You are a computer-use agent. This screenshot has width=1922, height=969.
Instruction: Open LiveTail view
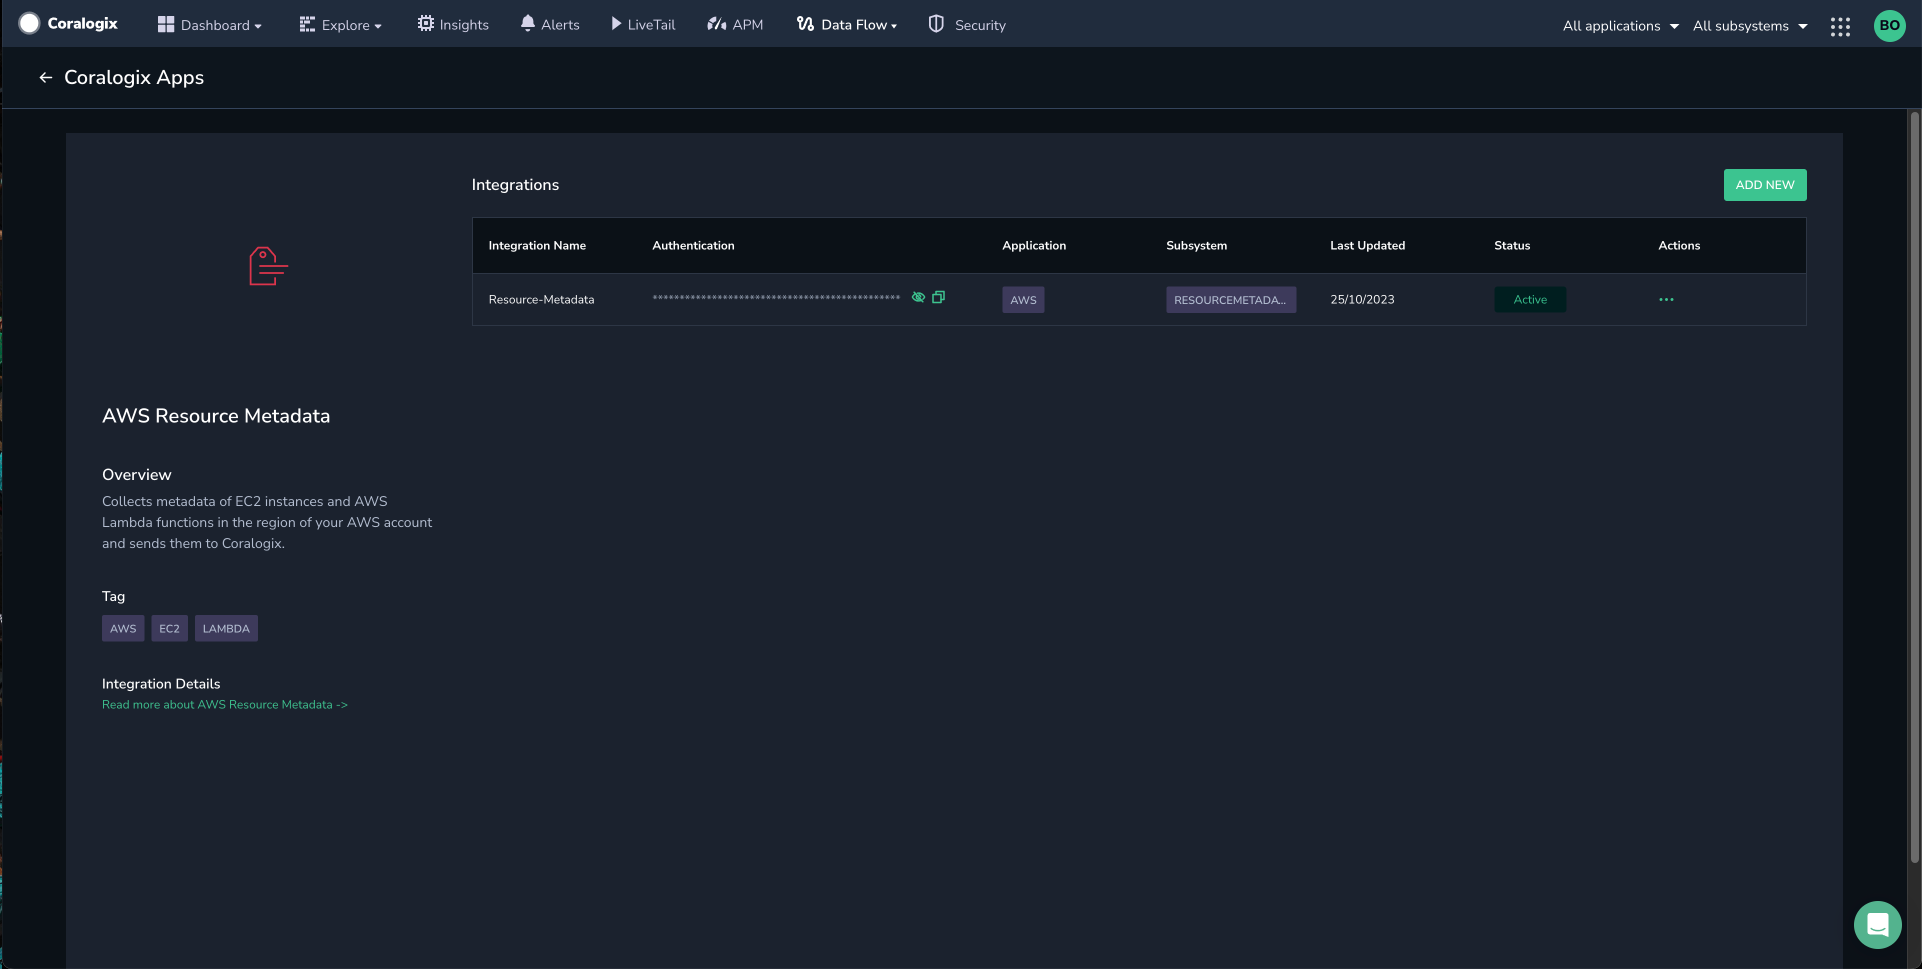[x=643, y=25]
